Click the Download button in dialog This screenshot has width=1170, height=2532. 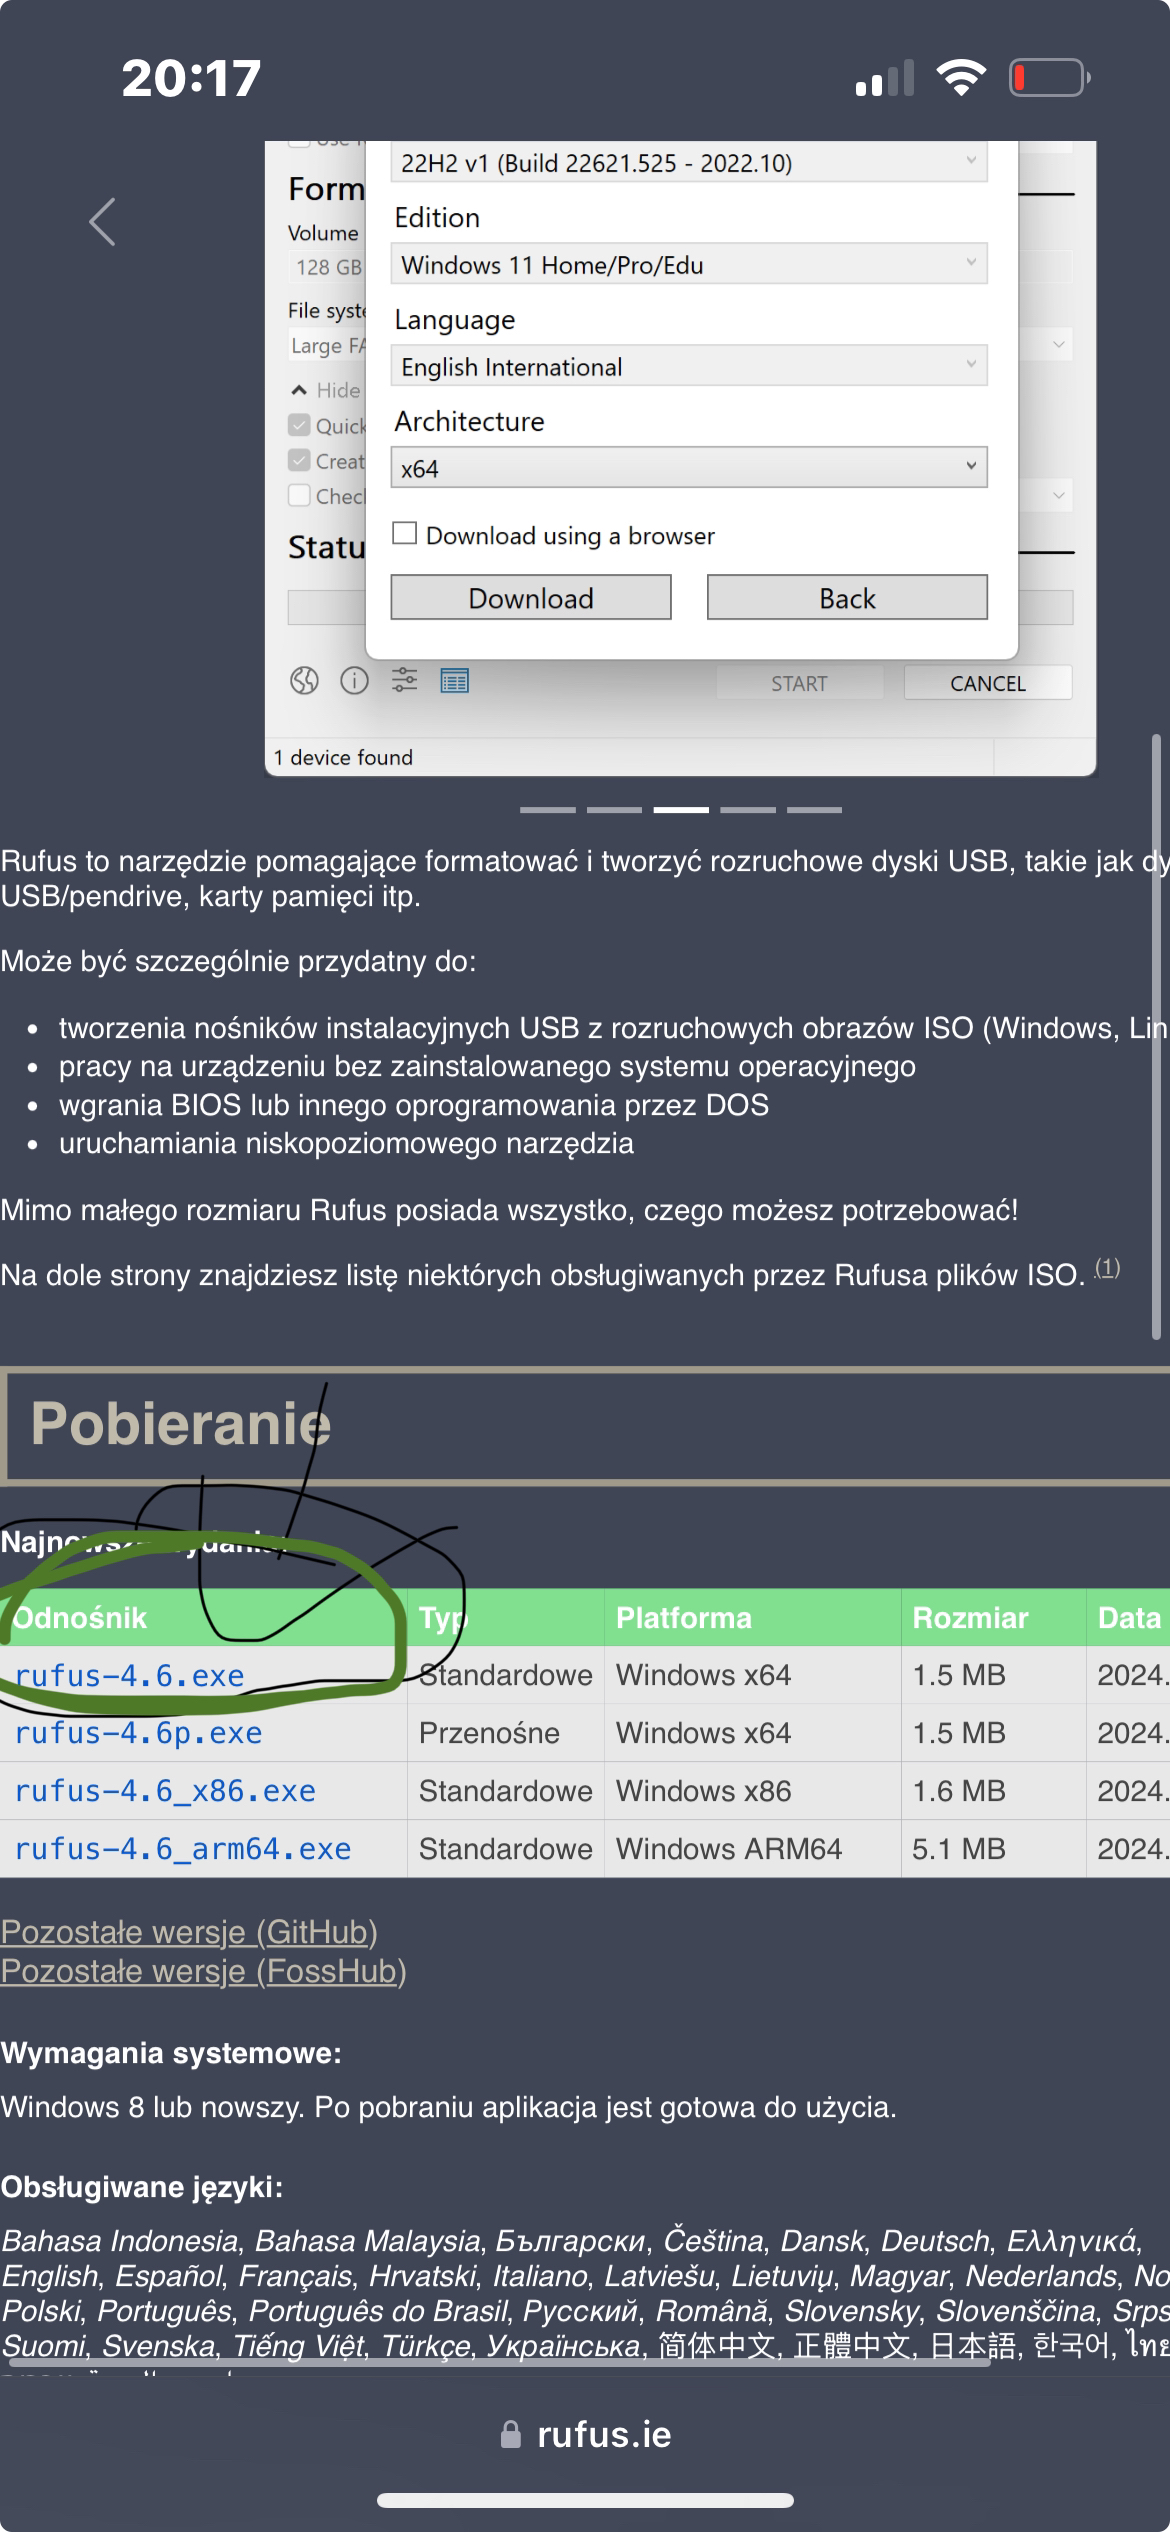tap(531, 597)
